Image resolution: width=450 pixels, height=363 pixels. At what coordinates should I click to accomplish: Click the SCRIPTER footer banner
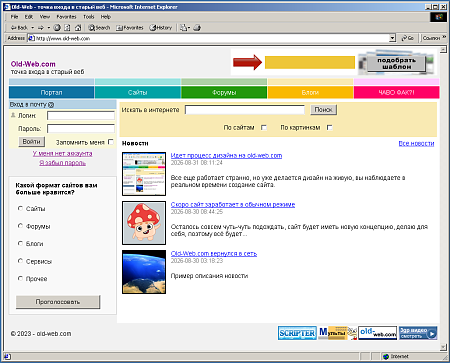point(297,333)
